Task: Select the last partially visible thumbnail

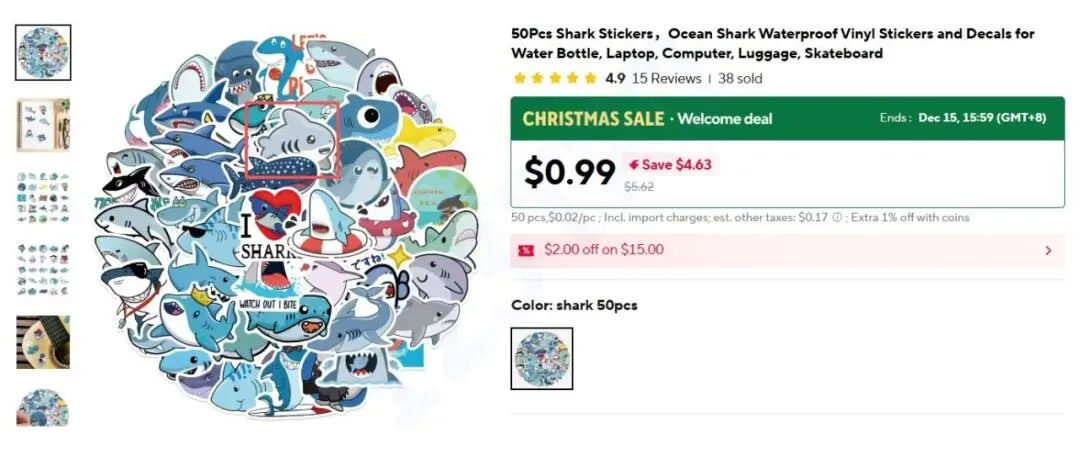Action: tap(43, 408)
